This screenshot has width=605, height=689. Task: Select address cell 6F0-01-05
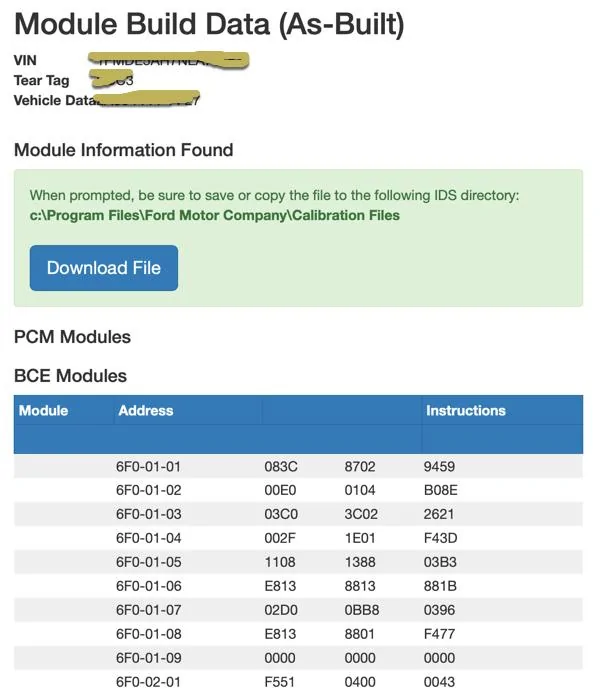tap(149, 562)
